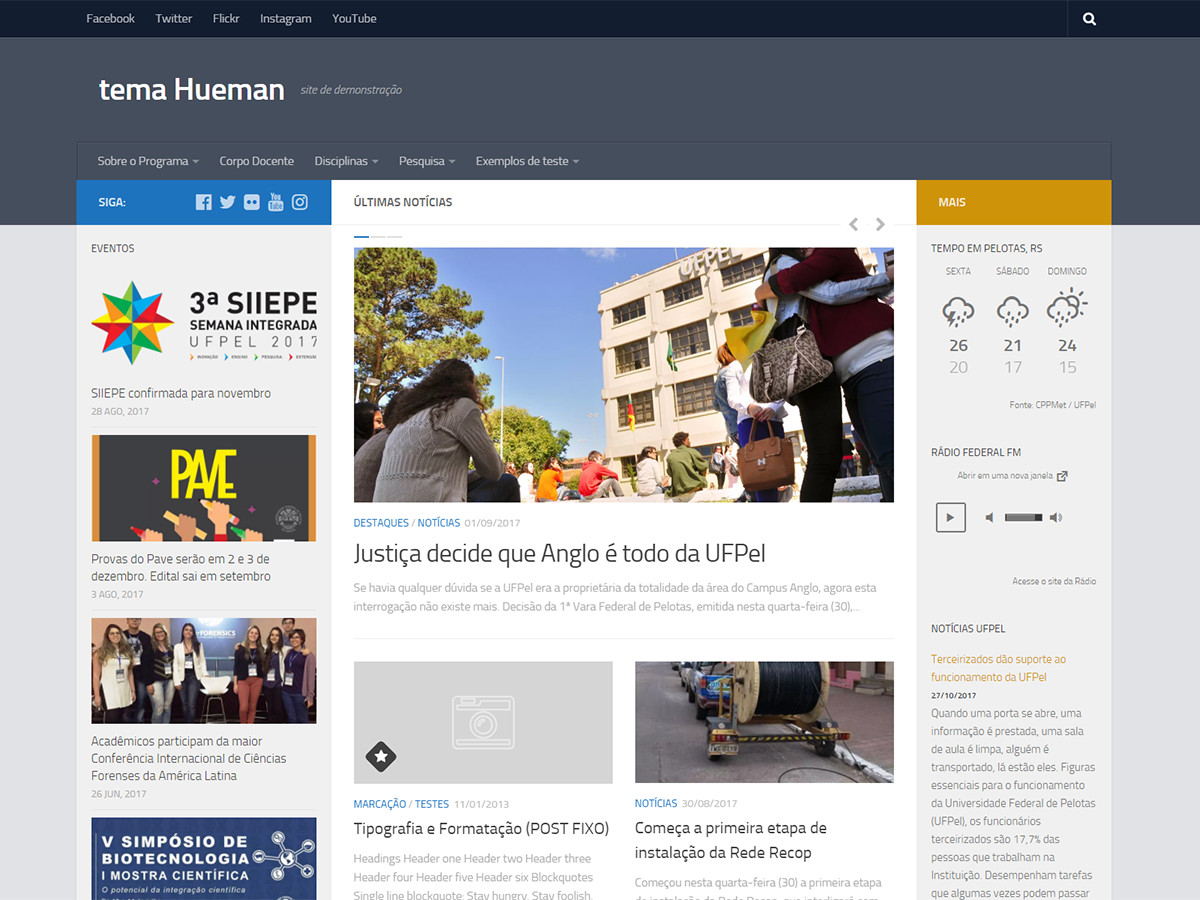
Task: Expand the Disciplinas dropdown menu
Action: click(x=346, y=161)
